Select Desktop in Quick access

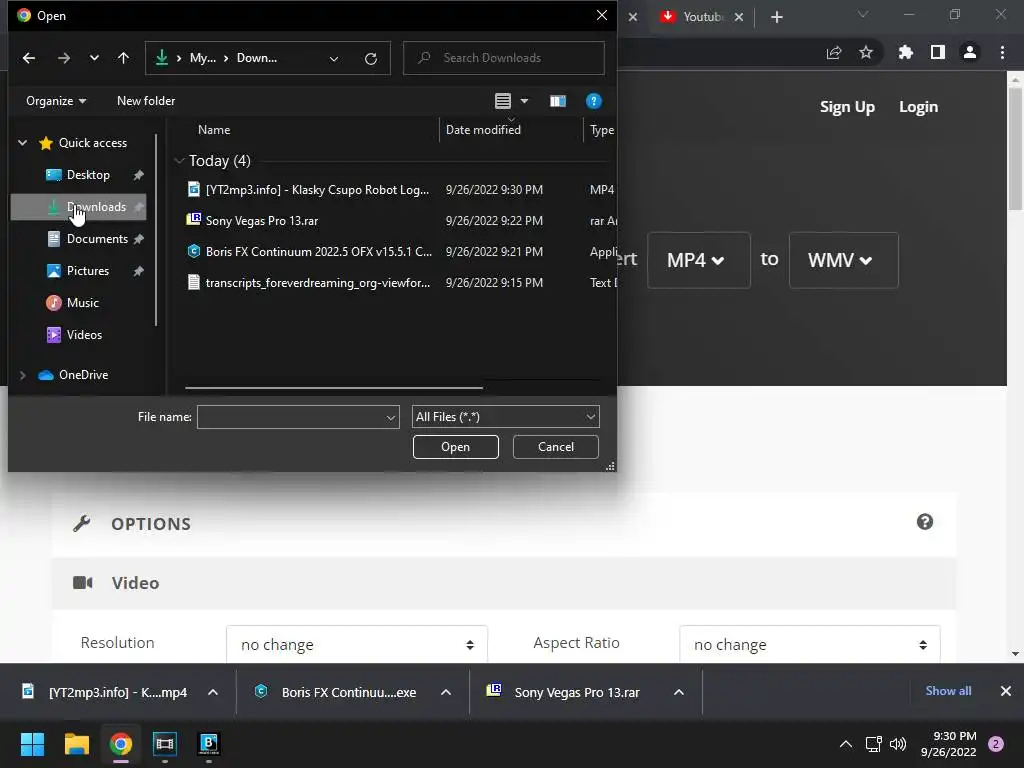pyautogui.click(x=88, y=175)
